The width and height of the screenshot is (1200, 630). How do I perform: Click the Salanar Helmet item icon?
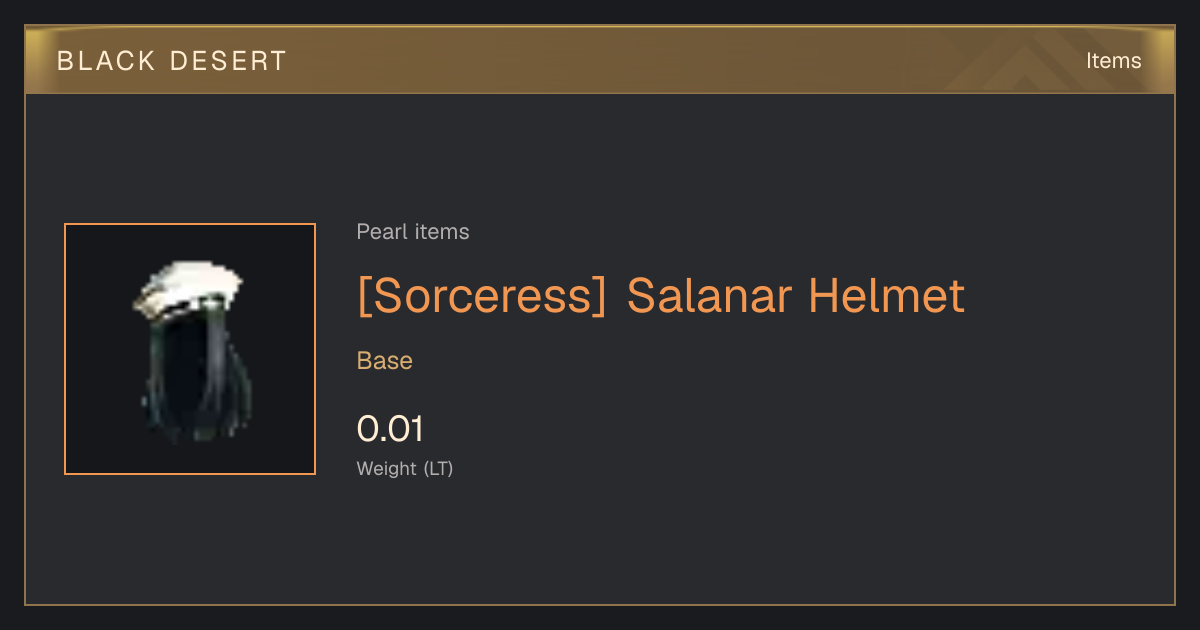click(x=190, y=349)
